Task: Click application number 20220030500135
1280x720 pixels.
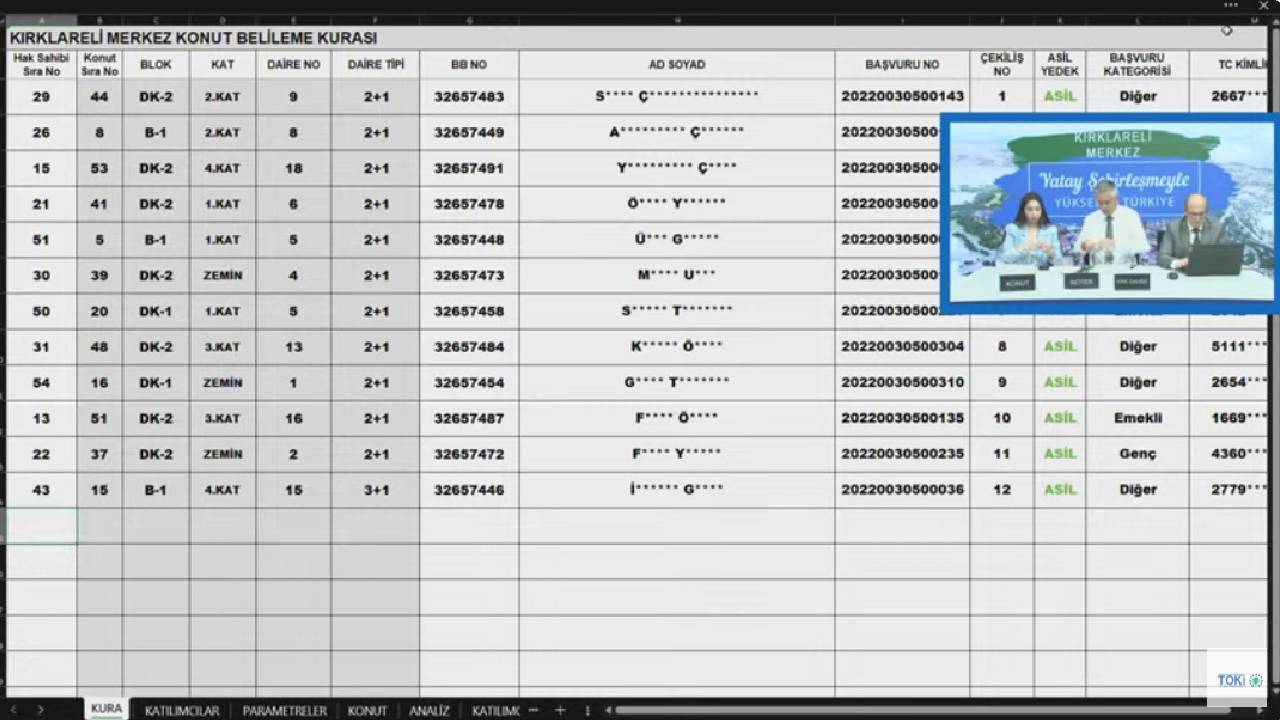Action: (902, 419)
